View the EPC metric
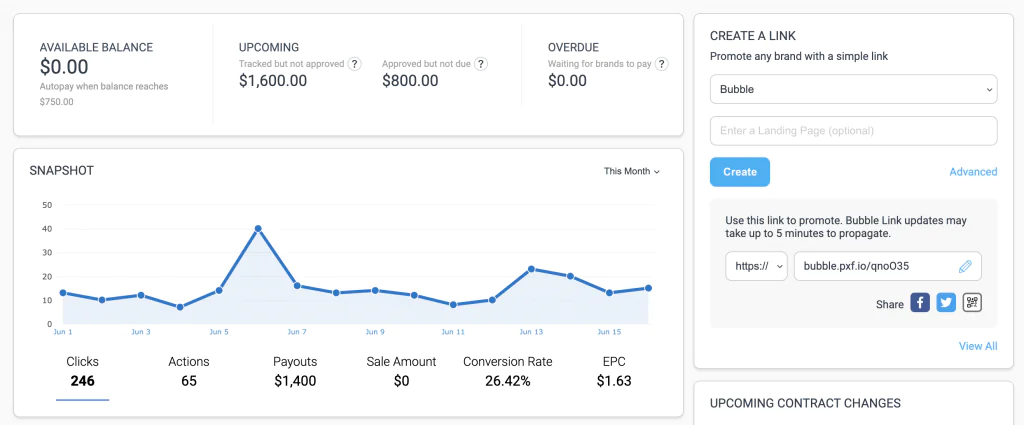 pyautogui.click(x=614, y=371)
